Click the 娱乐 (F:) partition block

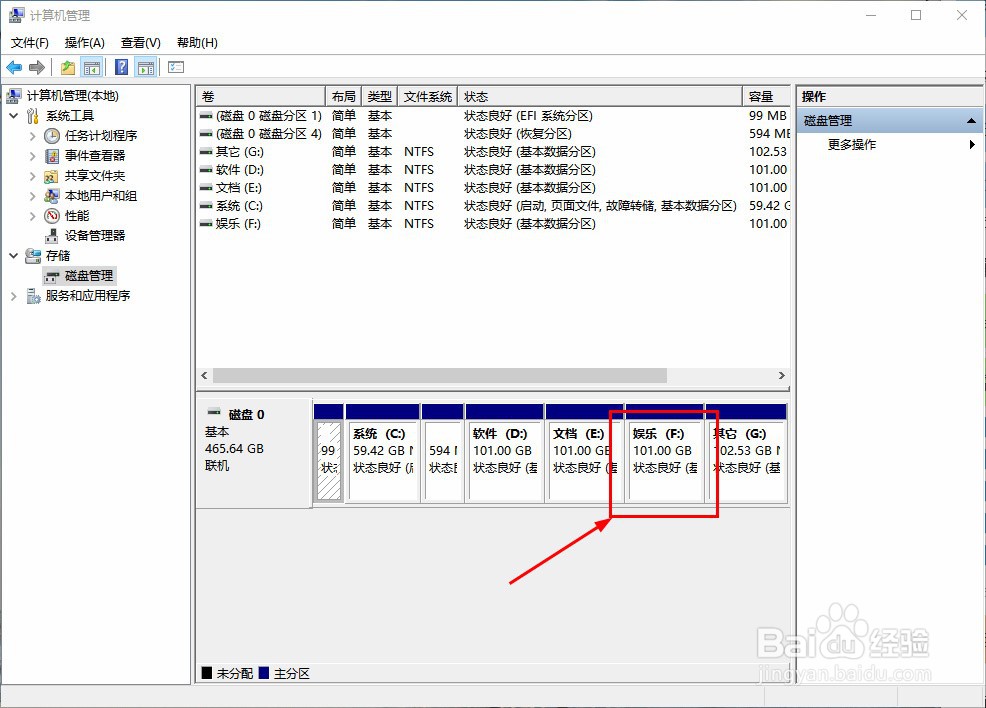[665, 453]
